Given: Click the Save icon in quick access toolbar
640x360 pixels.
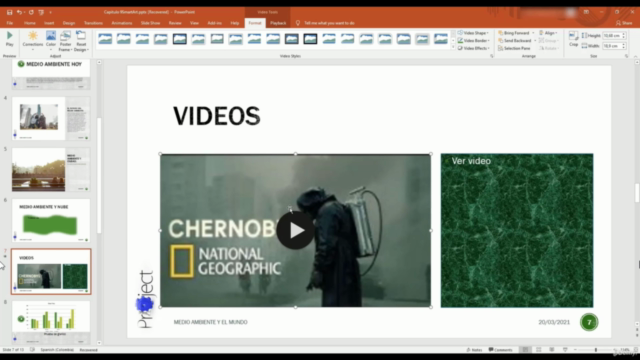Looking at the screenshot, I should click(9, 12).
